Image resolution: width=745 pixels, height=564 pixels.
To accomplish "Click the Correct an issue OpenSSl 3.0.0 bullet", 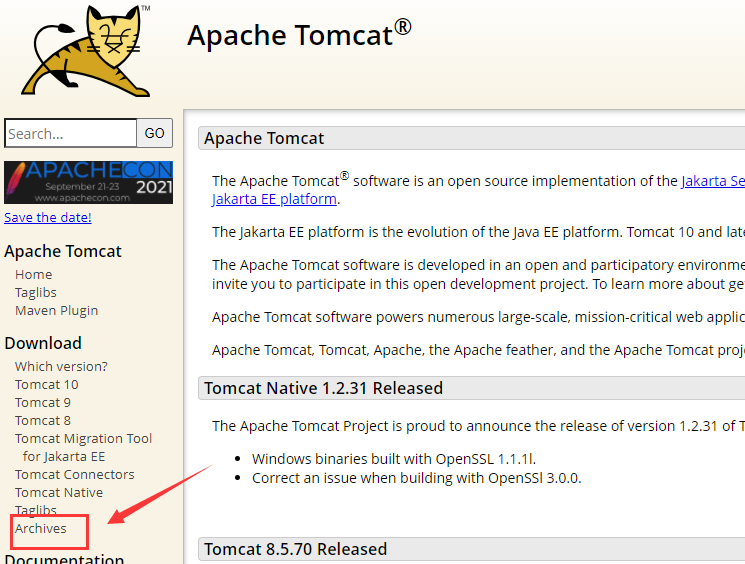I will click(x=417, y=478).
